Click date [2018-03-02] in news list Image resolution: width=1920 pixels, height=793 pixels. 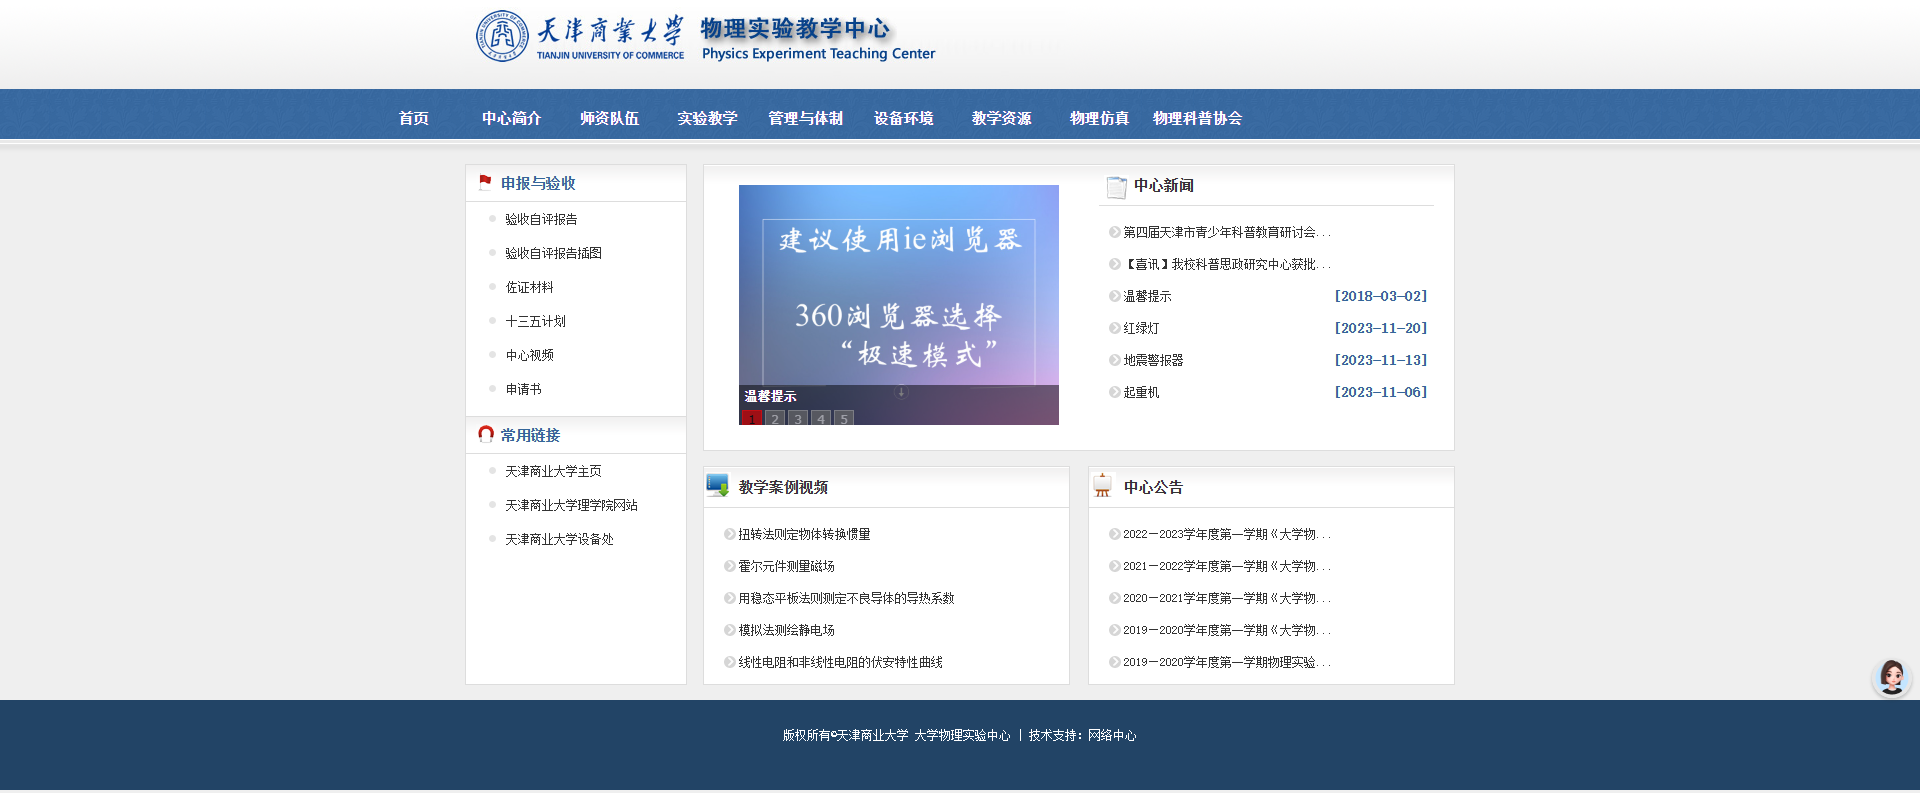tap(1381, 296)
